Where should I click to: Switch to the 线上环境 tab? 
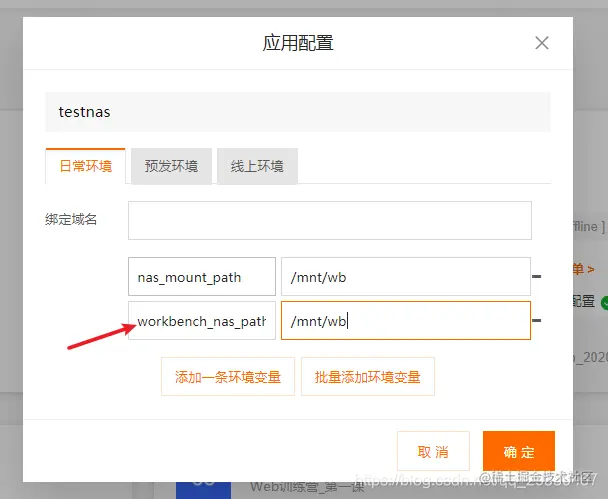click(x=257, y=166)
